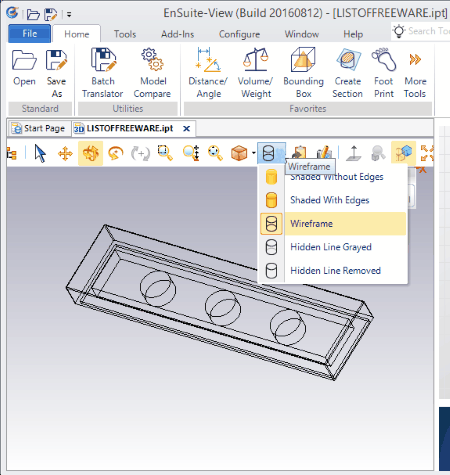Toggle the Rotate view tool

click(x=91, y=153)
